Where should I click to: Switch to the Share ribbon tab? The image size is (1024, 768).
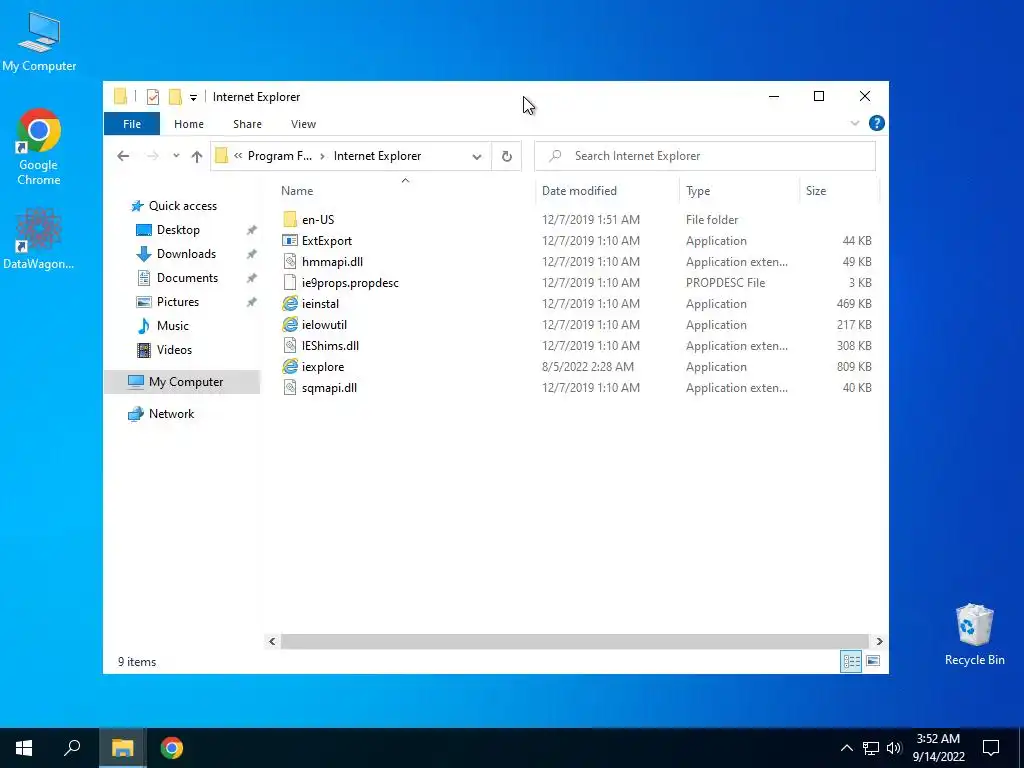click(248, 123)
